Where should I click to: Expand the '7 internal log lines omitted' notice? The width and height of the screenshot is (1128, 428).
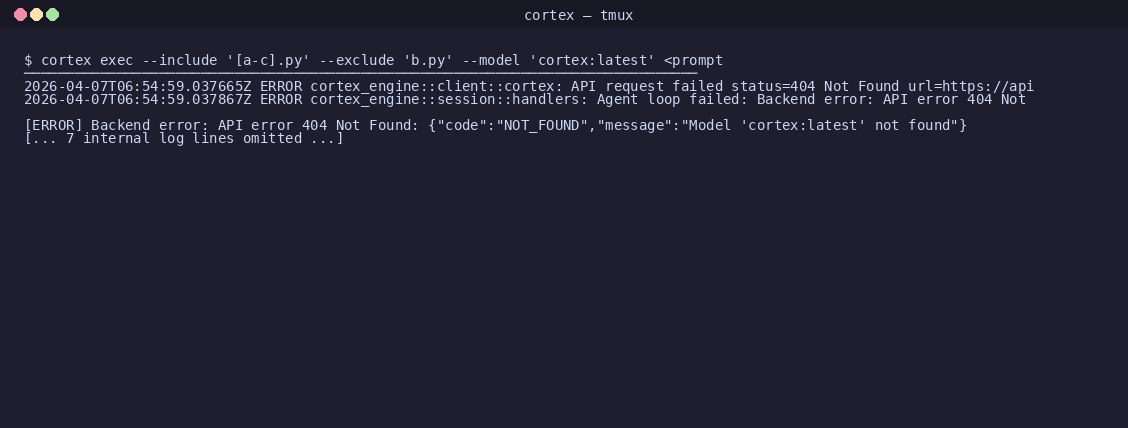pos(183,138)
